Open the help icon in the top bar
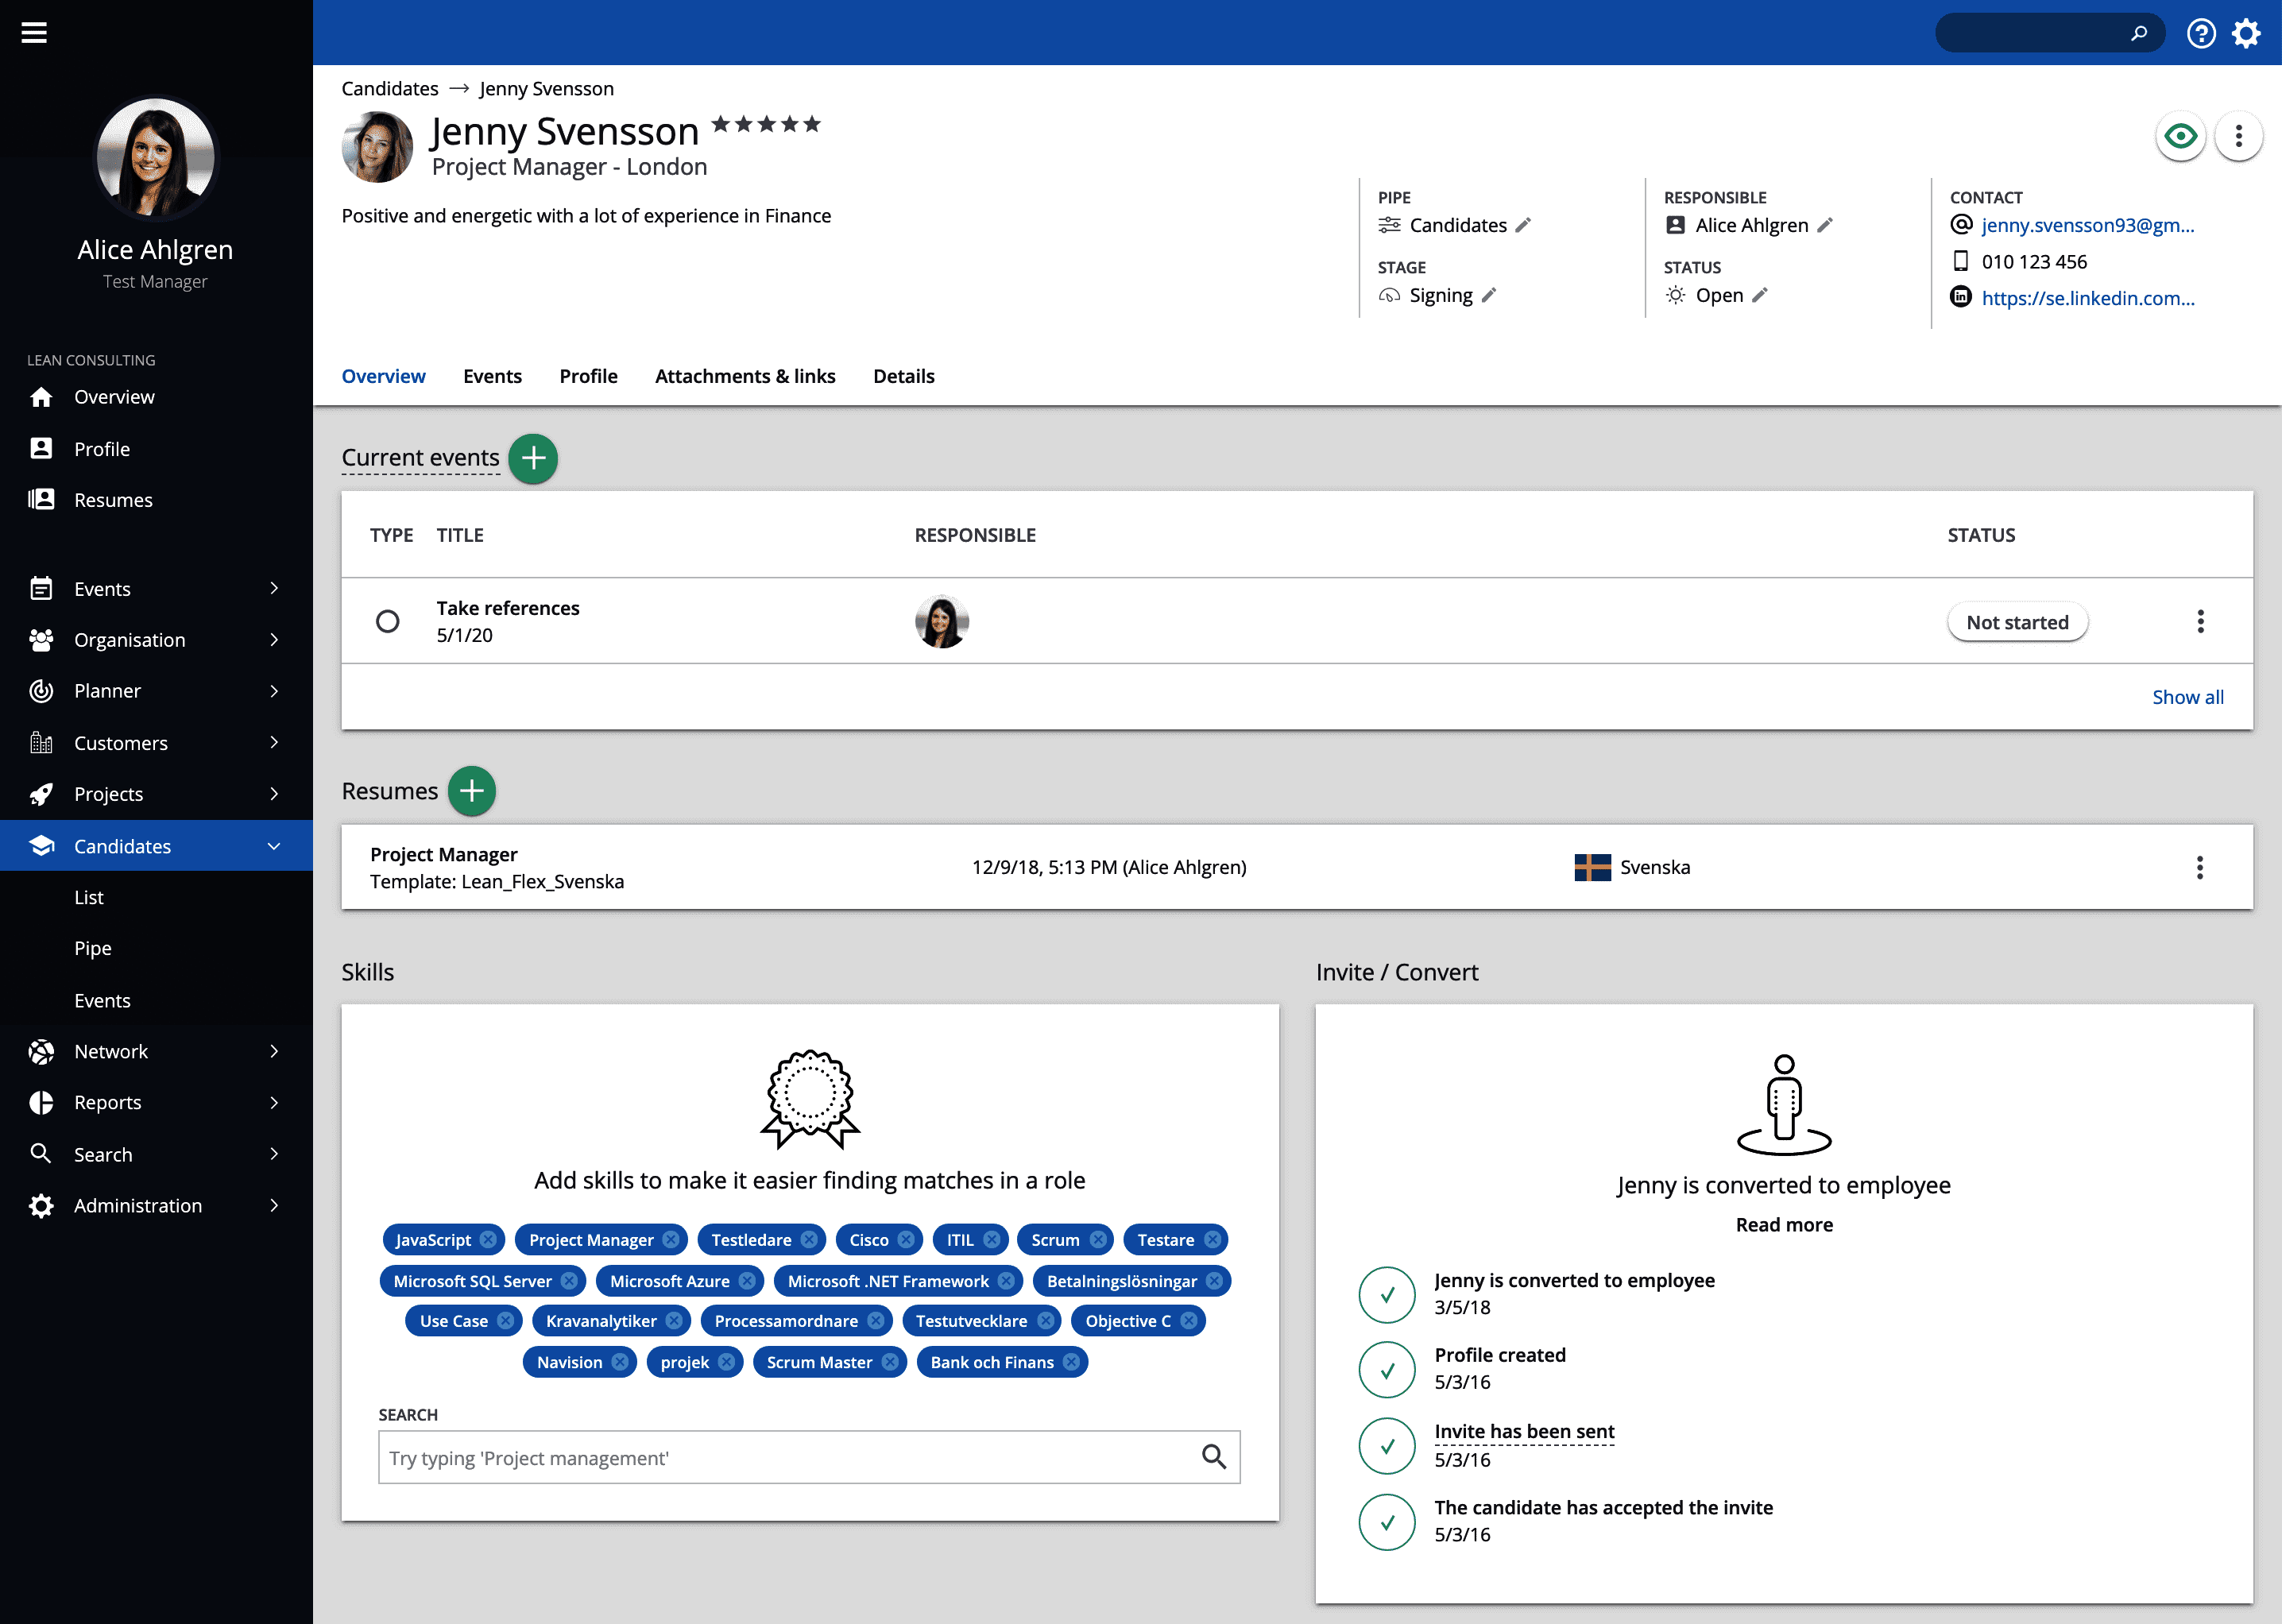The width and height of the screenshot is (2282, 1624). click(x=2201, y=32)
